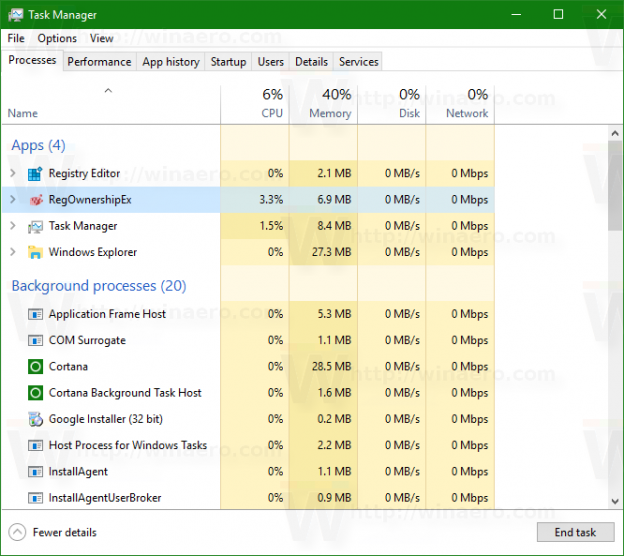Expand the Task Manager process group
Screen dimensions: 624x556
tap(13, 226)
